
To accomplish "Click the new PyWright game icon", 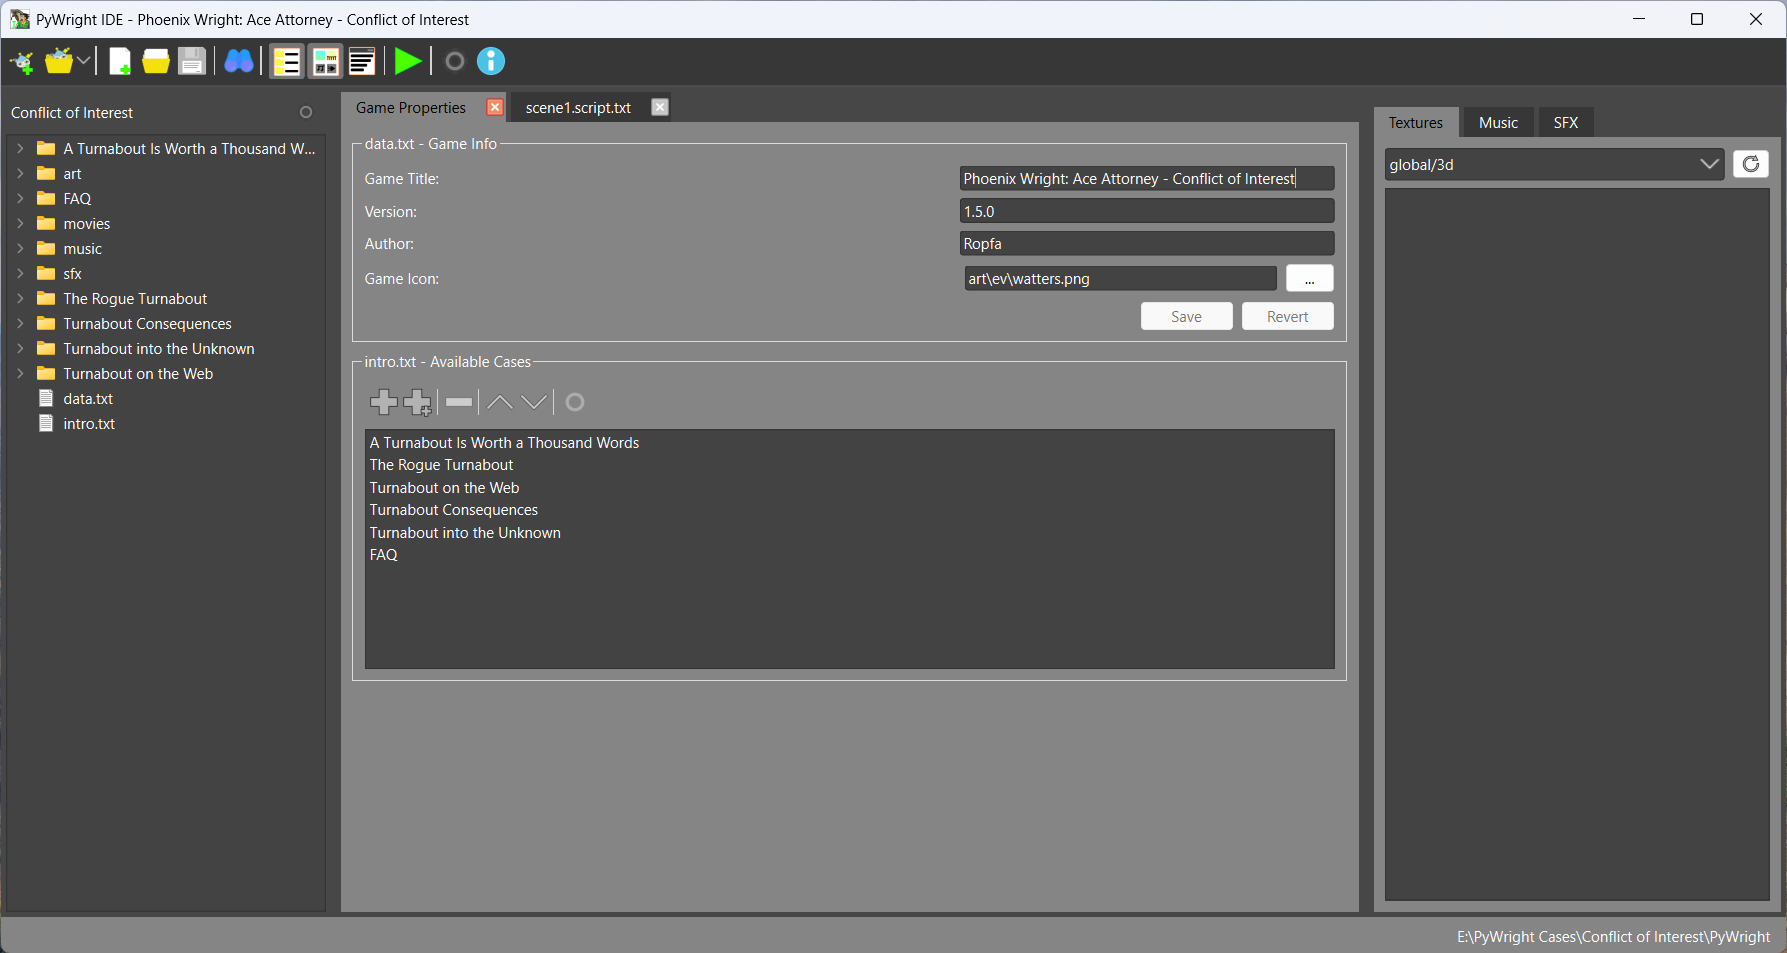I will click(22, 62).
